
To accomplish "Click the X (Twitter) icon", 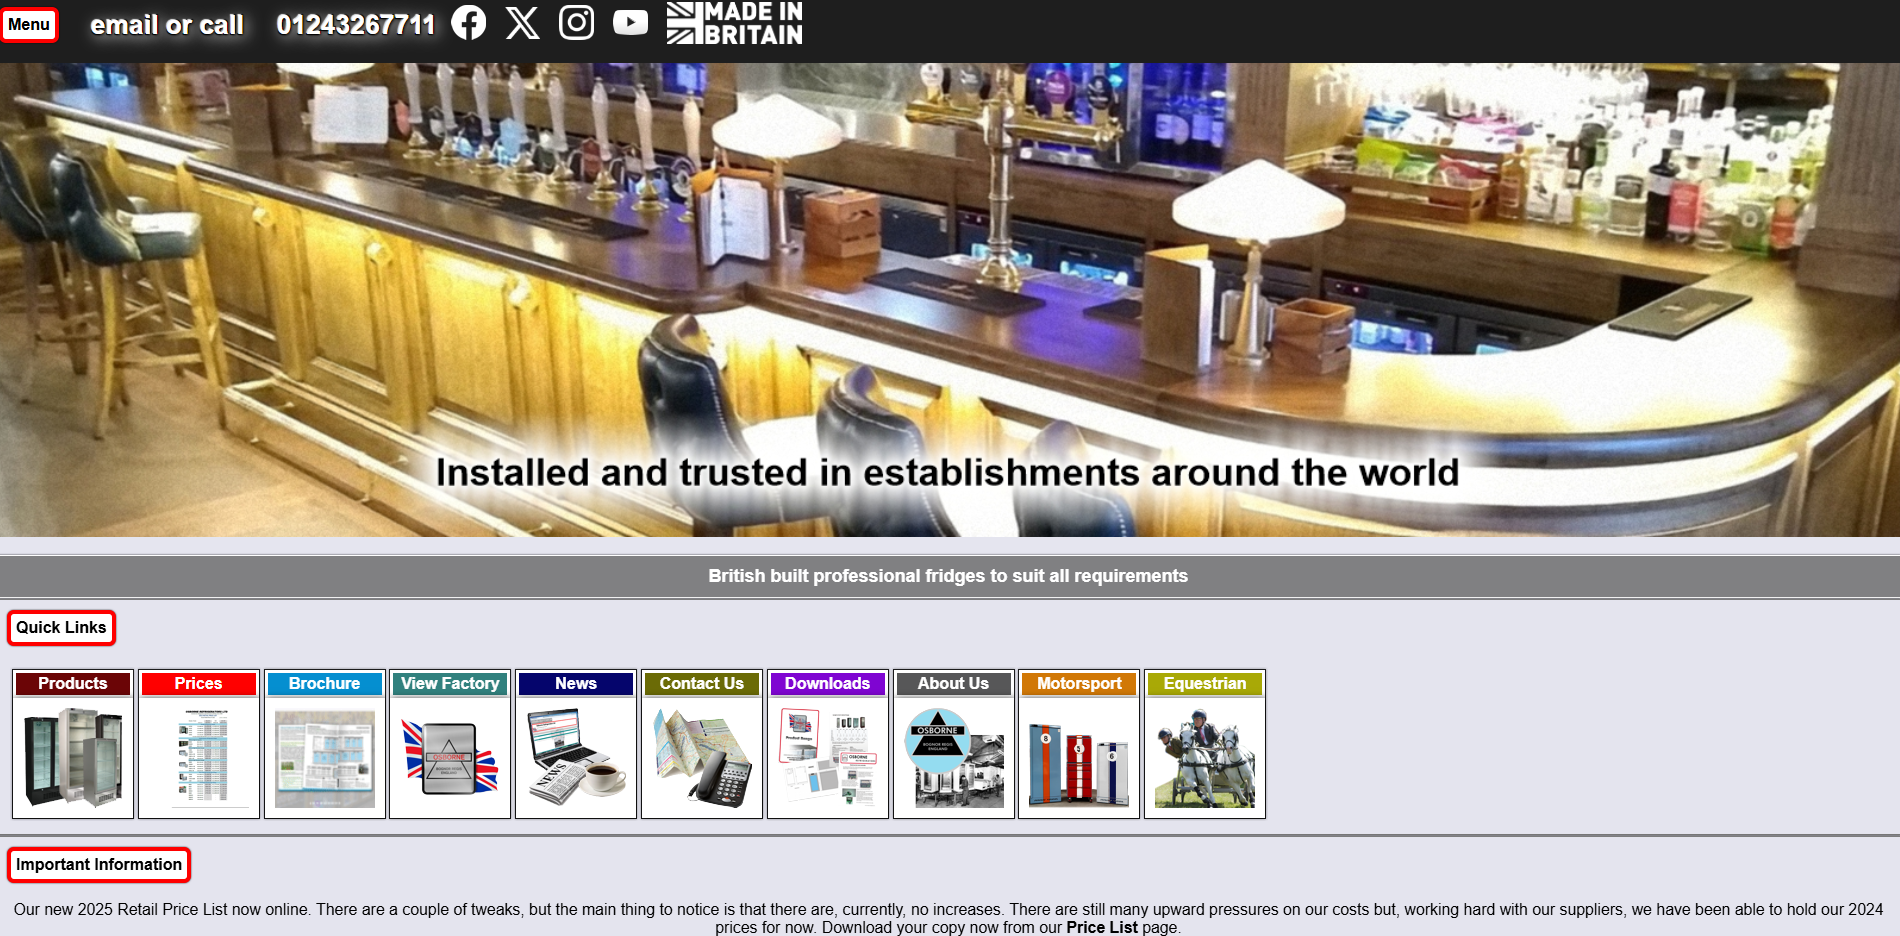I will [x=522, y=22].
